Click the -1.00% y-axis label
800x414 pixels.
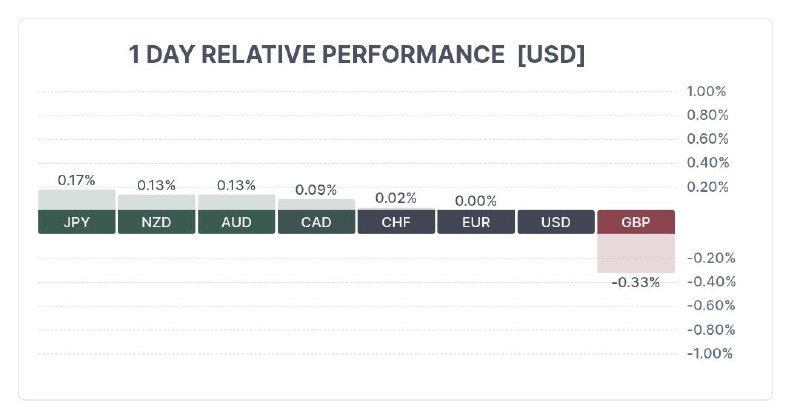point(706,354)
